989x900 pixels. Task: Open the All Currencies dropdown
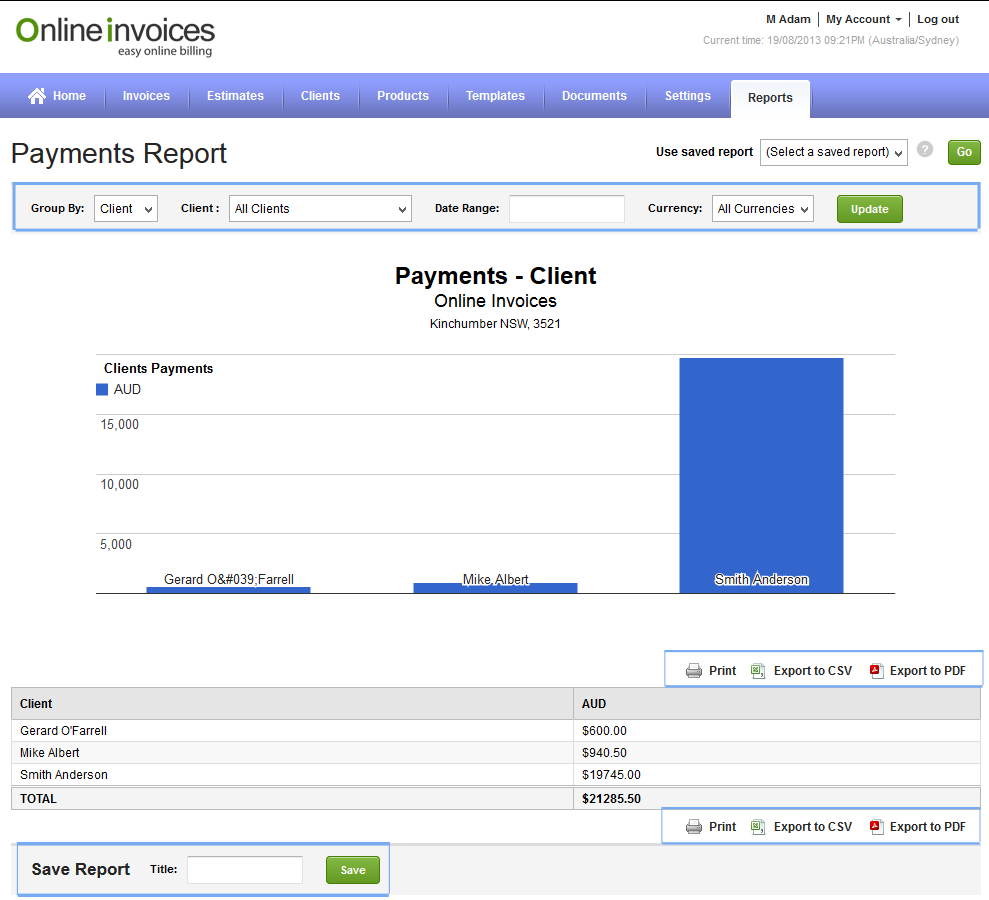[x=762, y=209]
